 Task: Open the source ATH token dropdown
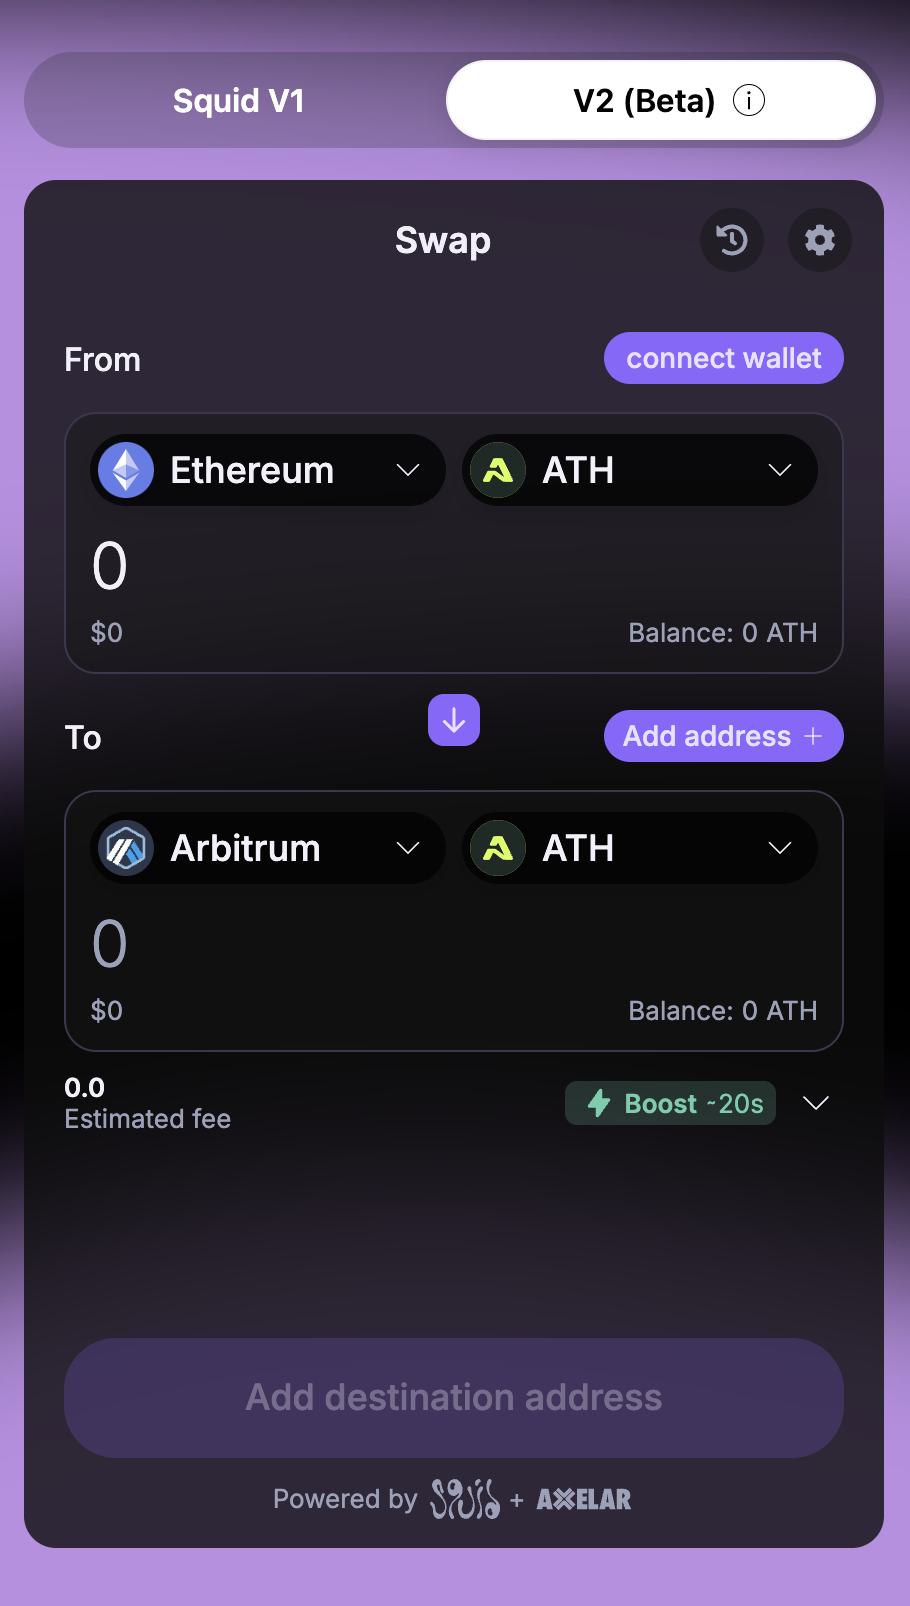click(x=779, y=470)
